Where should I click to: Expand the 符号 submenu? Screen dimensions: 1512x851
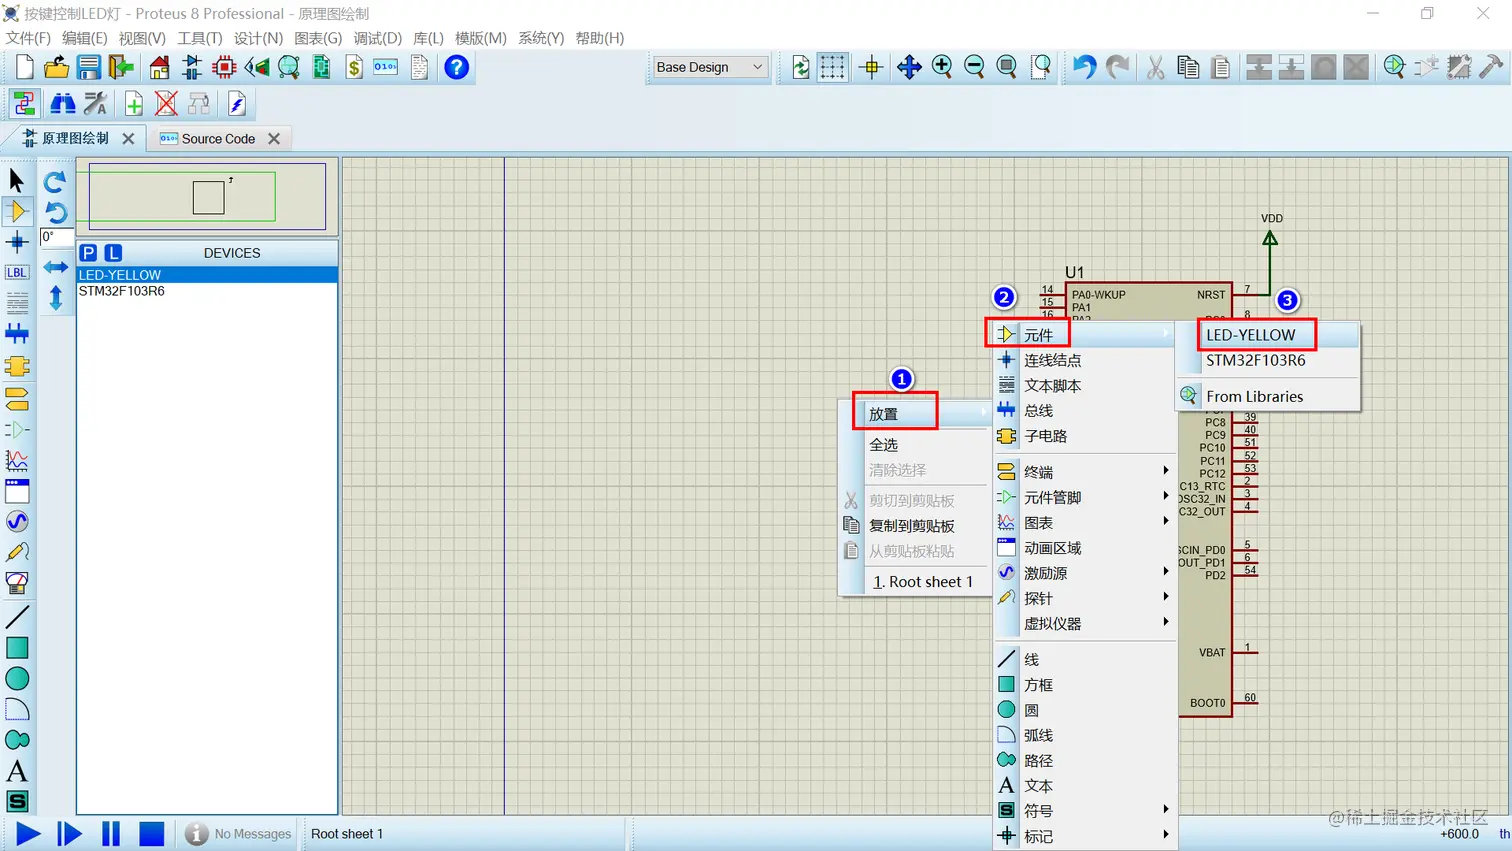pyautogui.click(x=1085, y=810)
